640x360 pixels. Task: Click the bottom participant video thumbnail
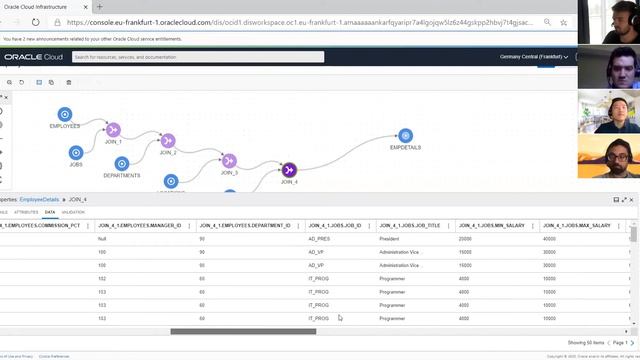click(x=609, y=156)
